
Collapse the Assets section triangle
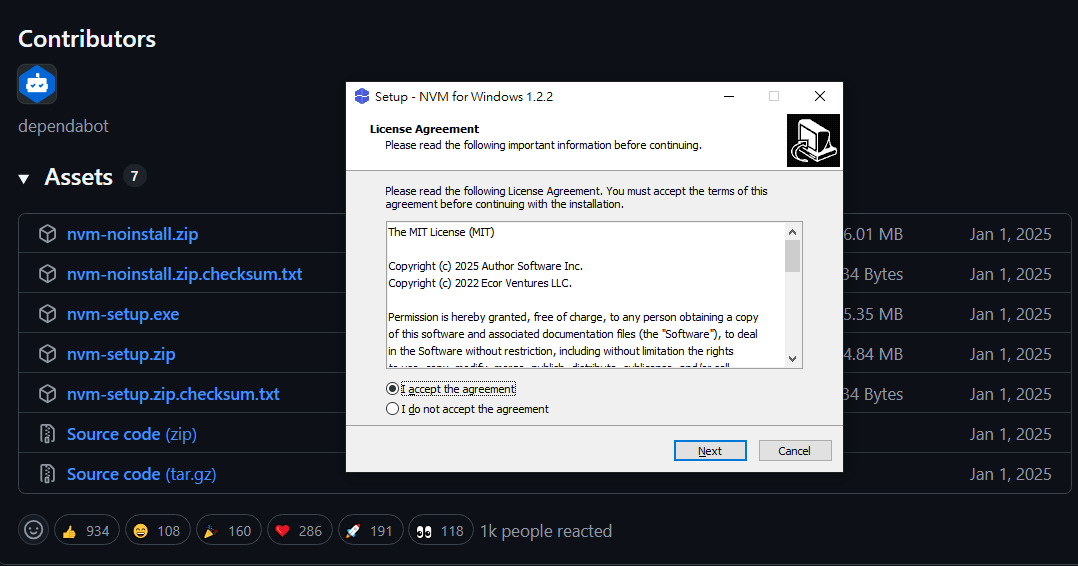(x=24, y=179)
